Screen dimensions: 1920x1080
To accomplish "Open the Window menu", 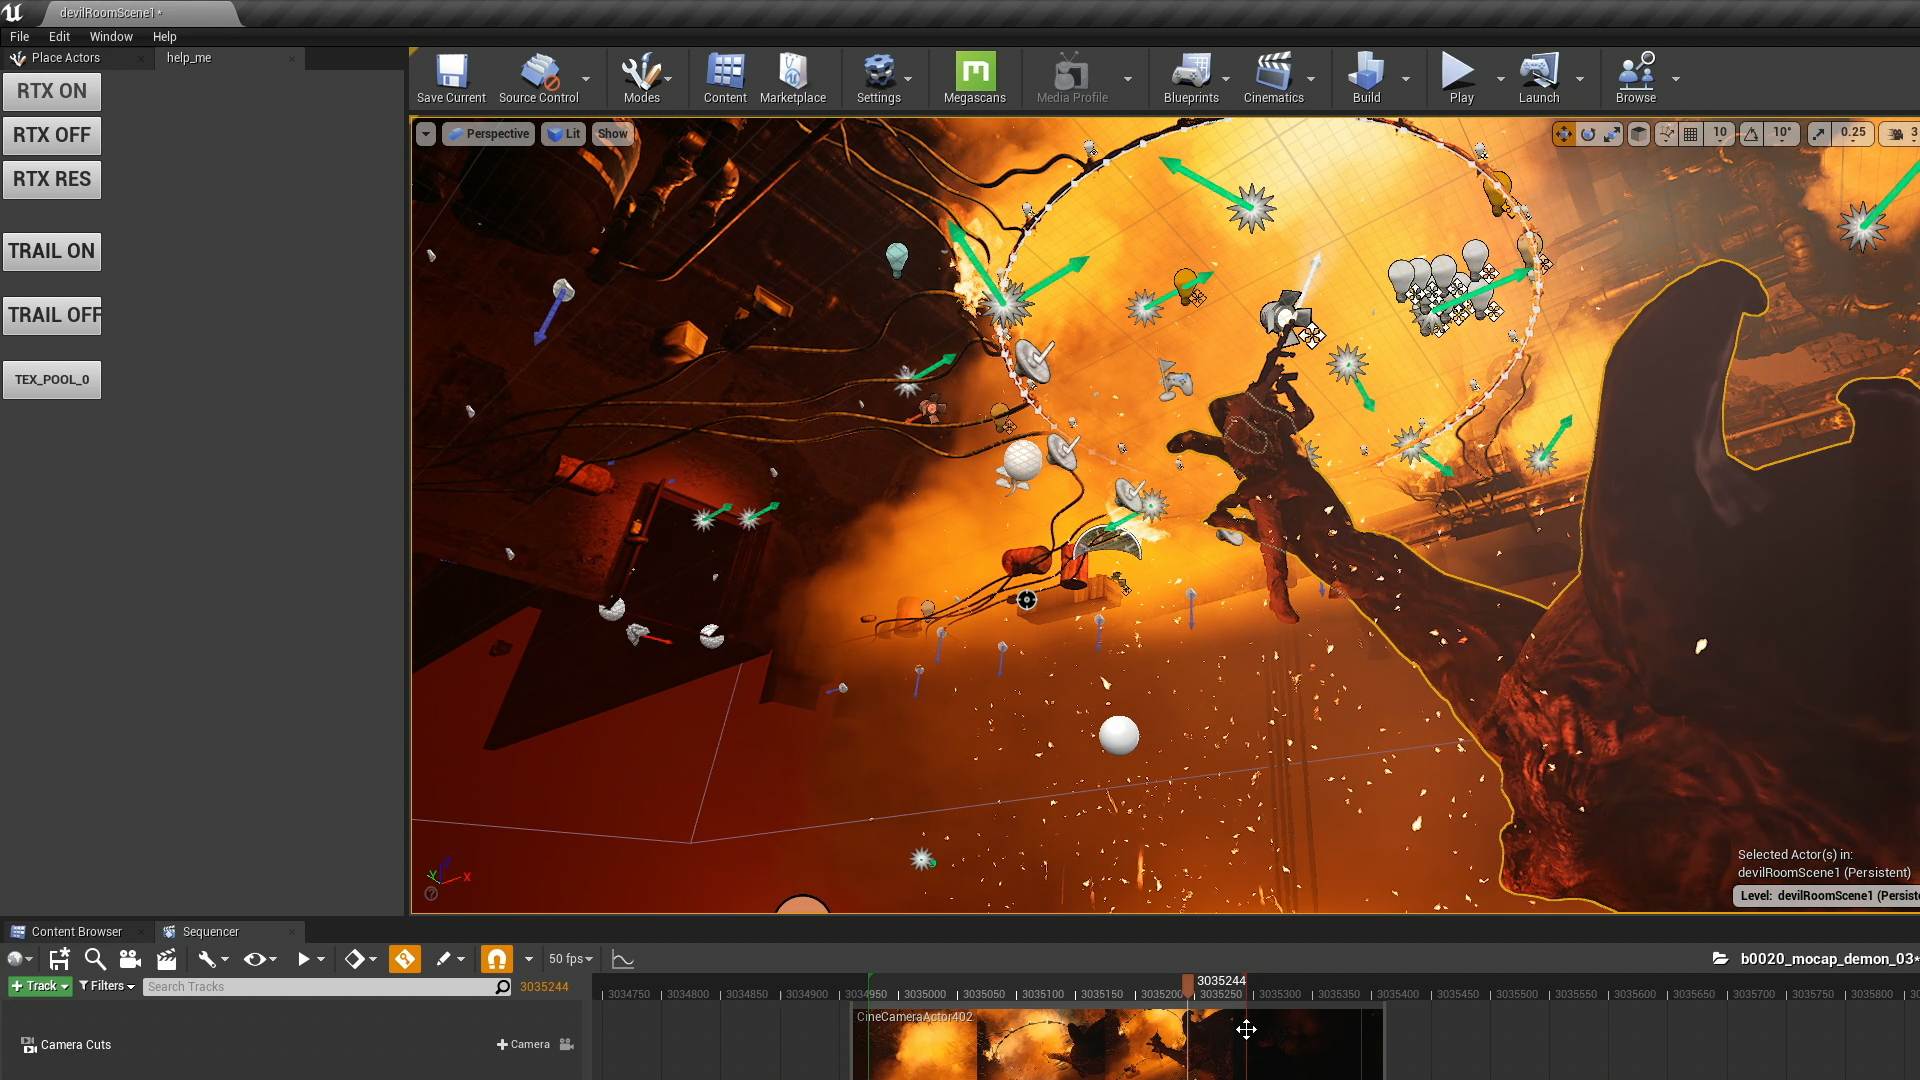I will [110, 36].
